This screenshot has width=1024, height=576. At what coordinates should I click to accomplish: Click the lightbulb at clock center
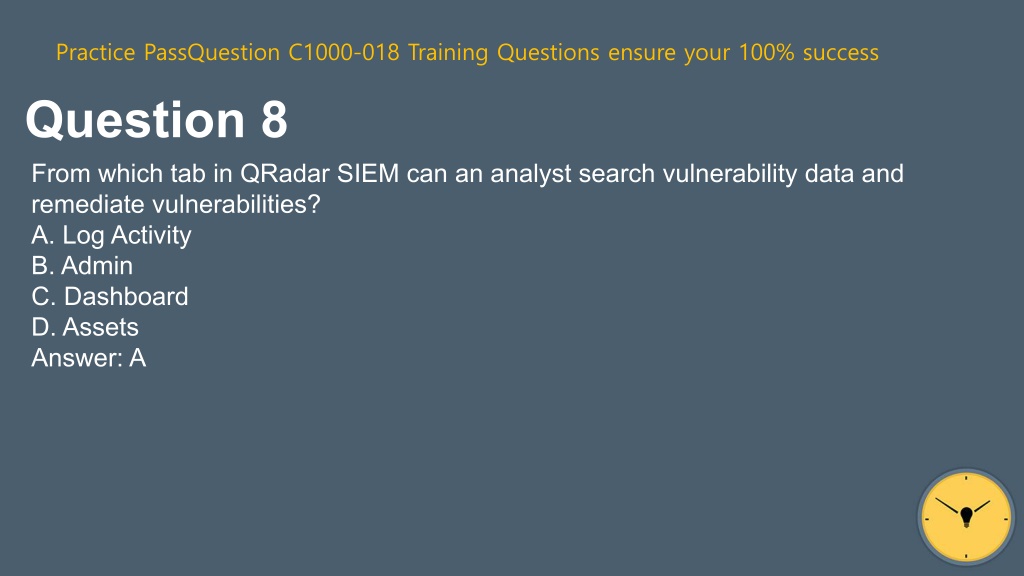[967, 517]
